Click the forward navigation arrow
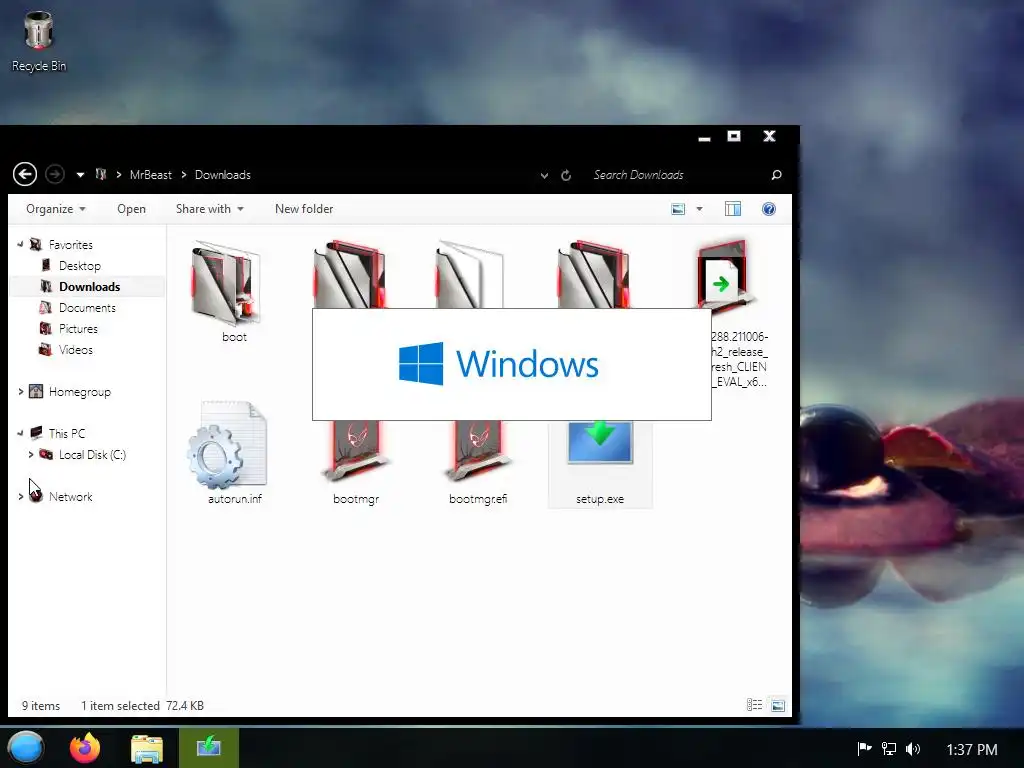This screenshot has width=1024, height=768. [55, 174]
